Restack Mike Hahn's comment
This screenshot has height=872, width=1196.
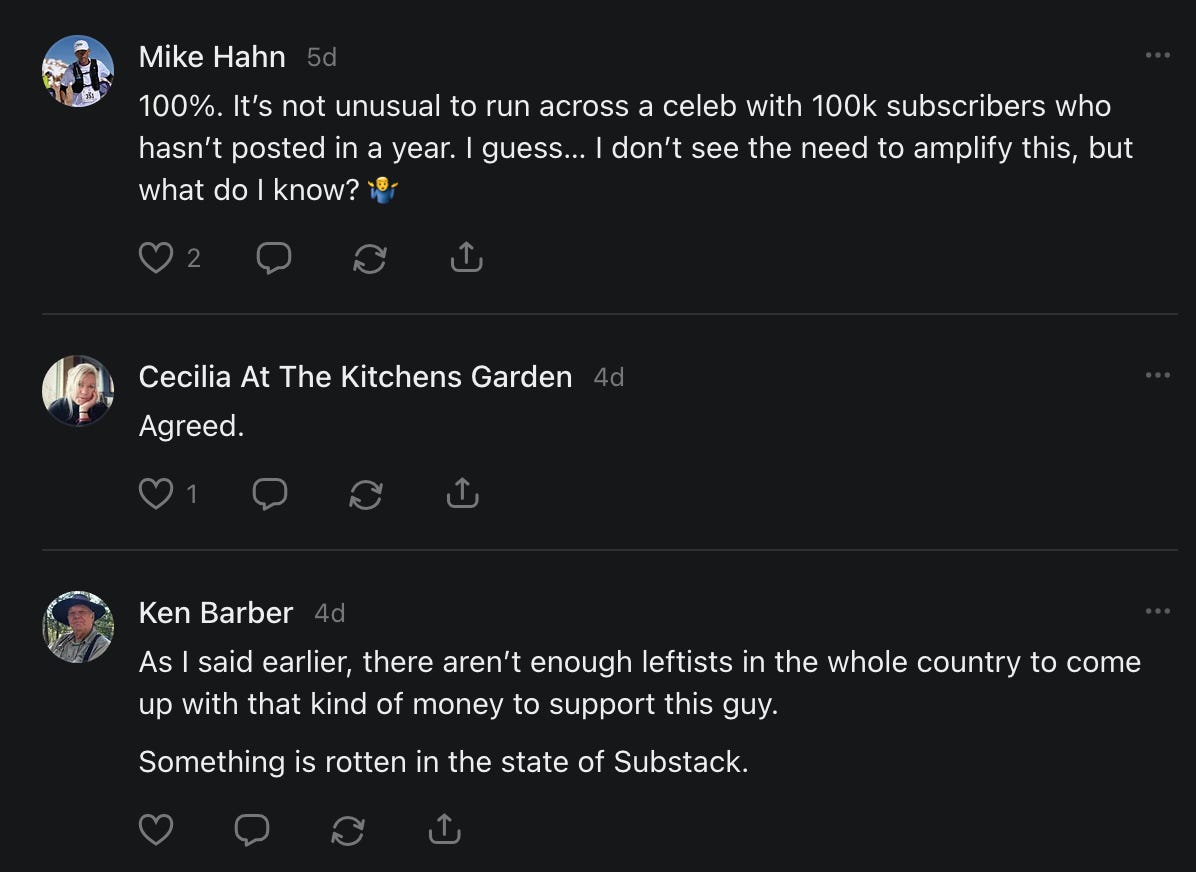tap(370, 258)
